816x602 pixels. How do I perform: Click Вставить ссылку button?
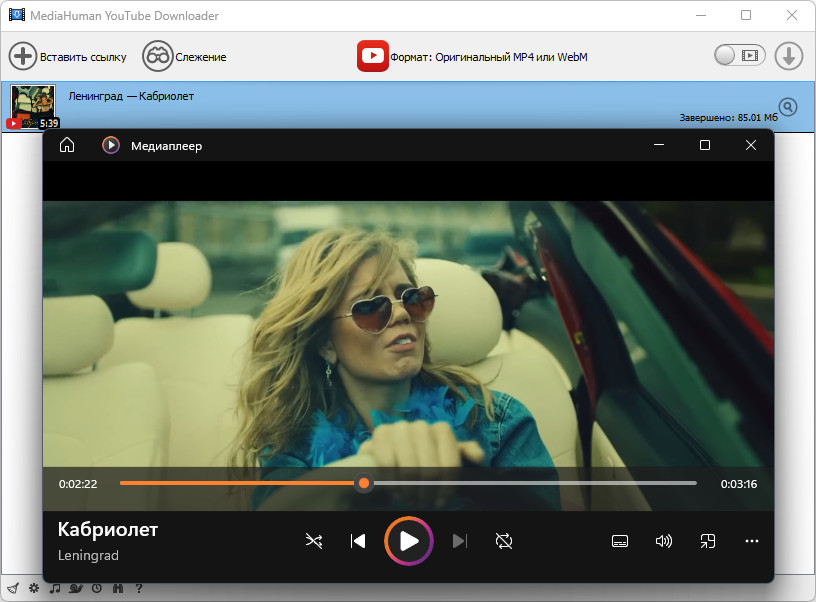(68, 56)
